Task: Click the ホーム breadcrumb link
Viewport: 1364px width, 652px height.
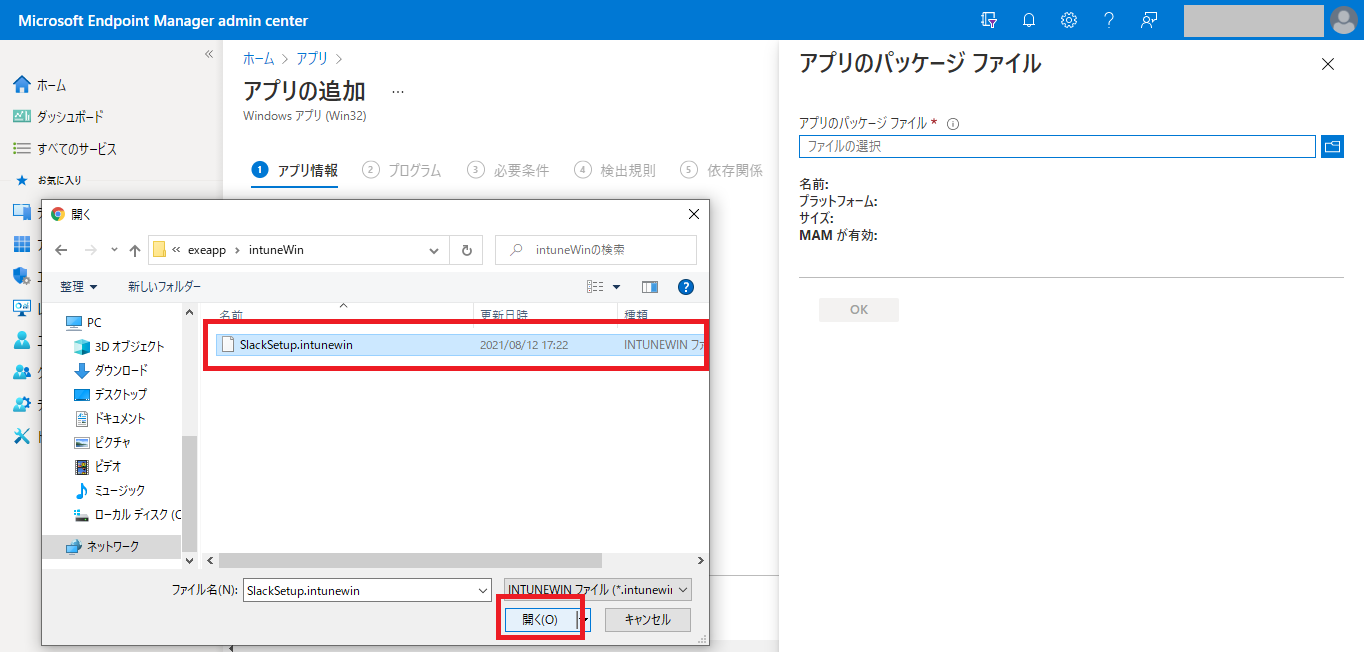Action: (259, 59)
